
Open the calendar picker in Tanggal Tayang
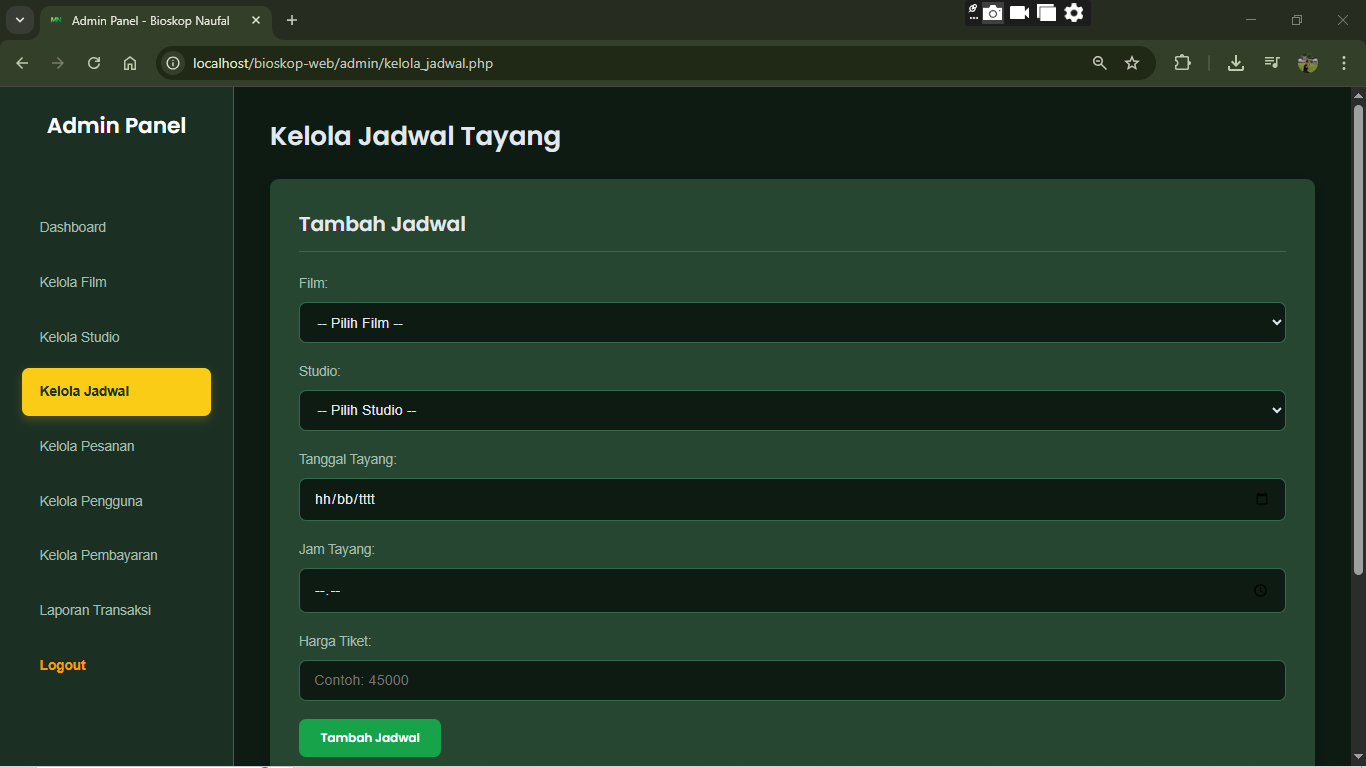point(1261,499)
